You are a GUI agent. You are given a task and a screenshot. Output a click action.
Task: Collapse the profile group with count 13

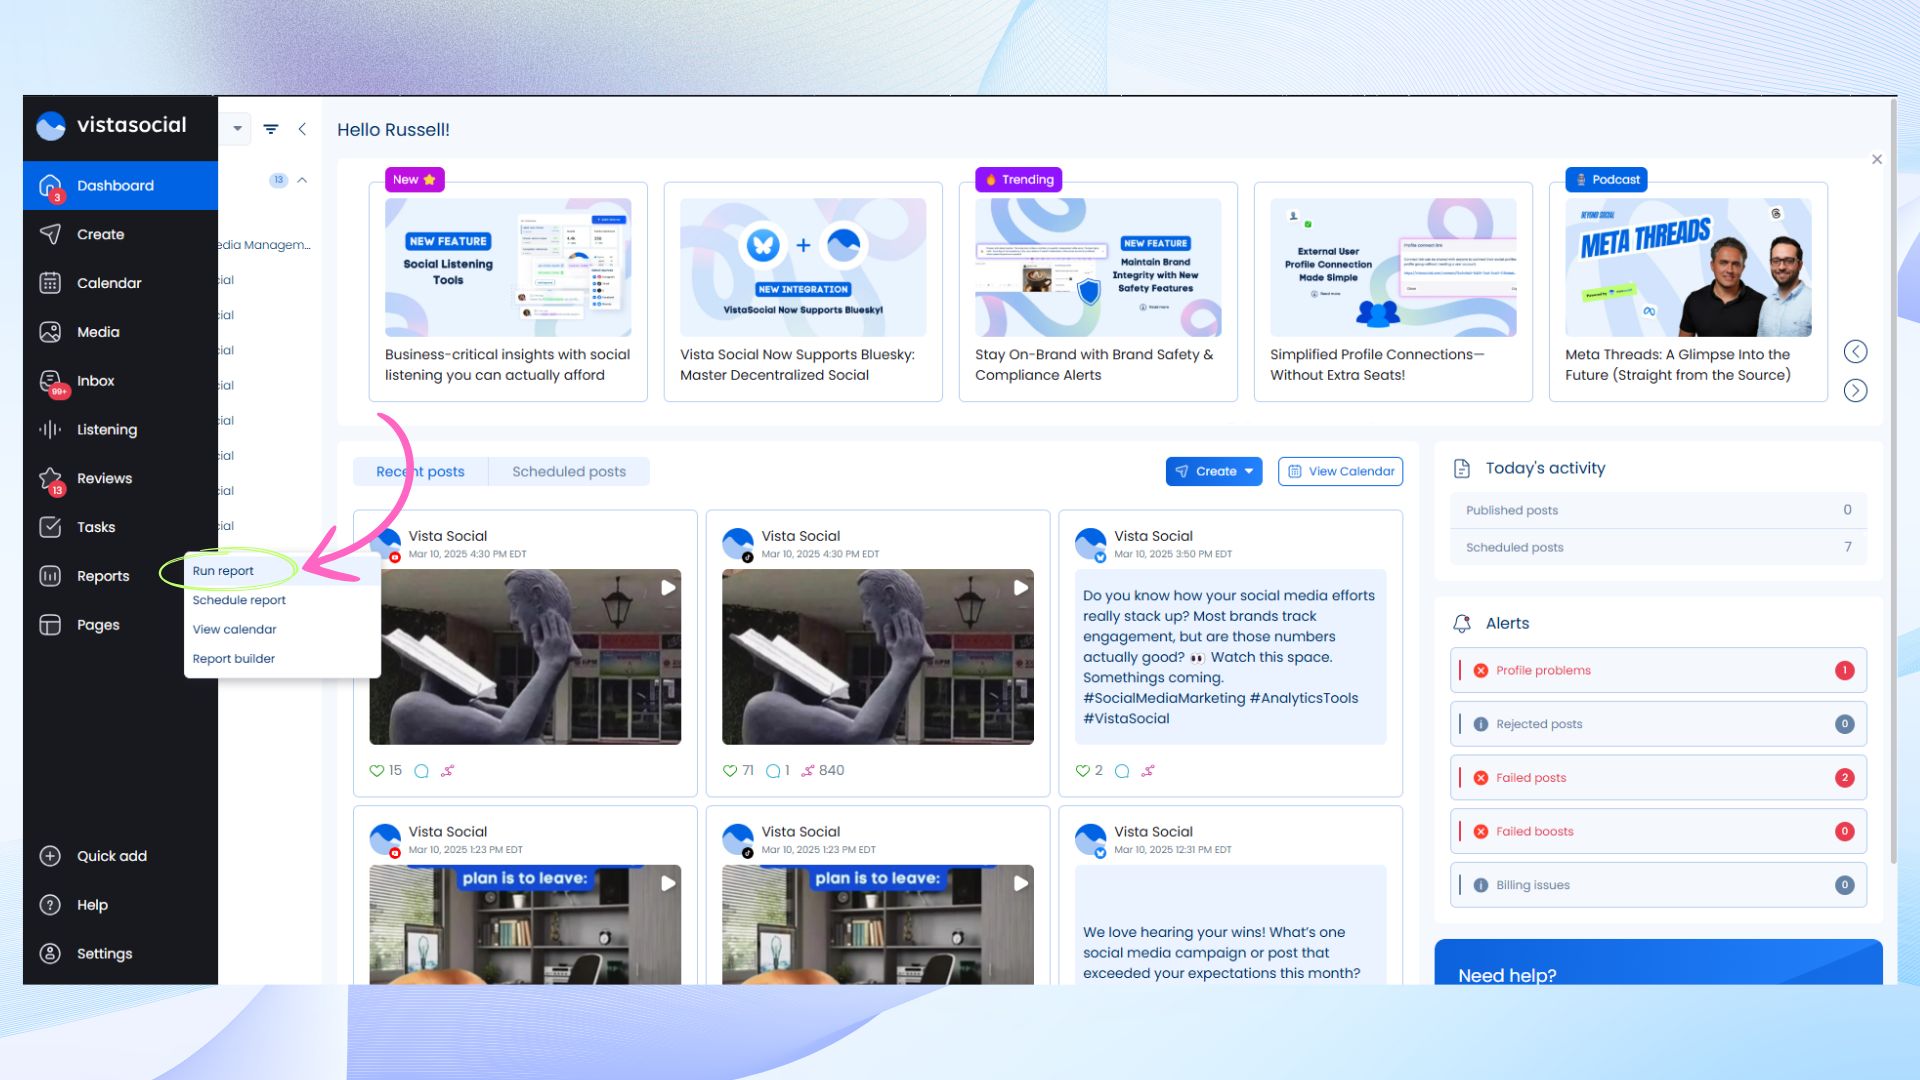[x=302, y=180]
